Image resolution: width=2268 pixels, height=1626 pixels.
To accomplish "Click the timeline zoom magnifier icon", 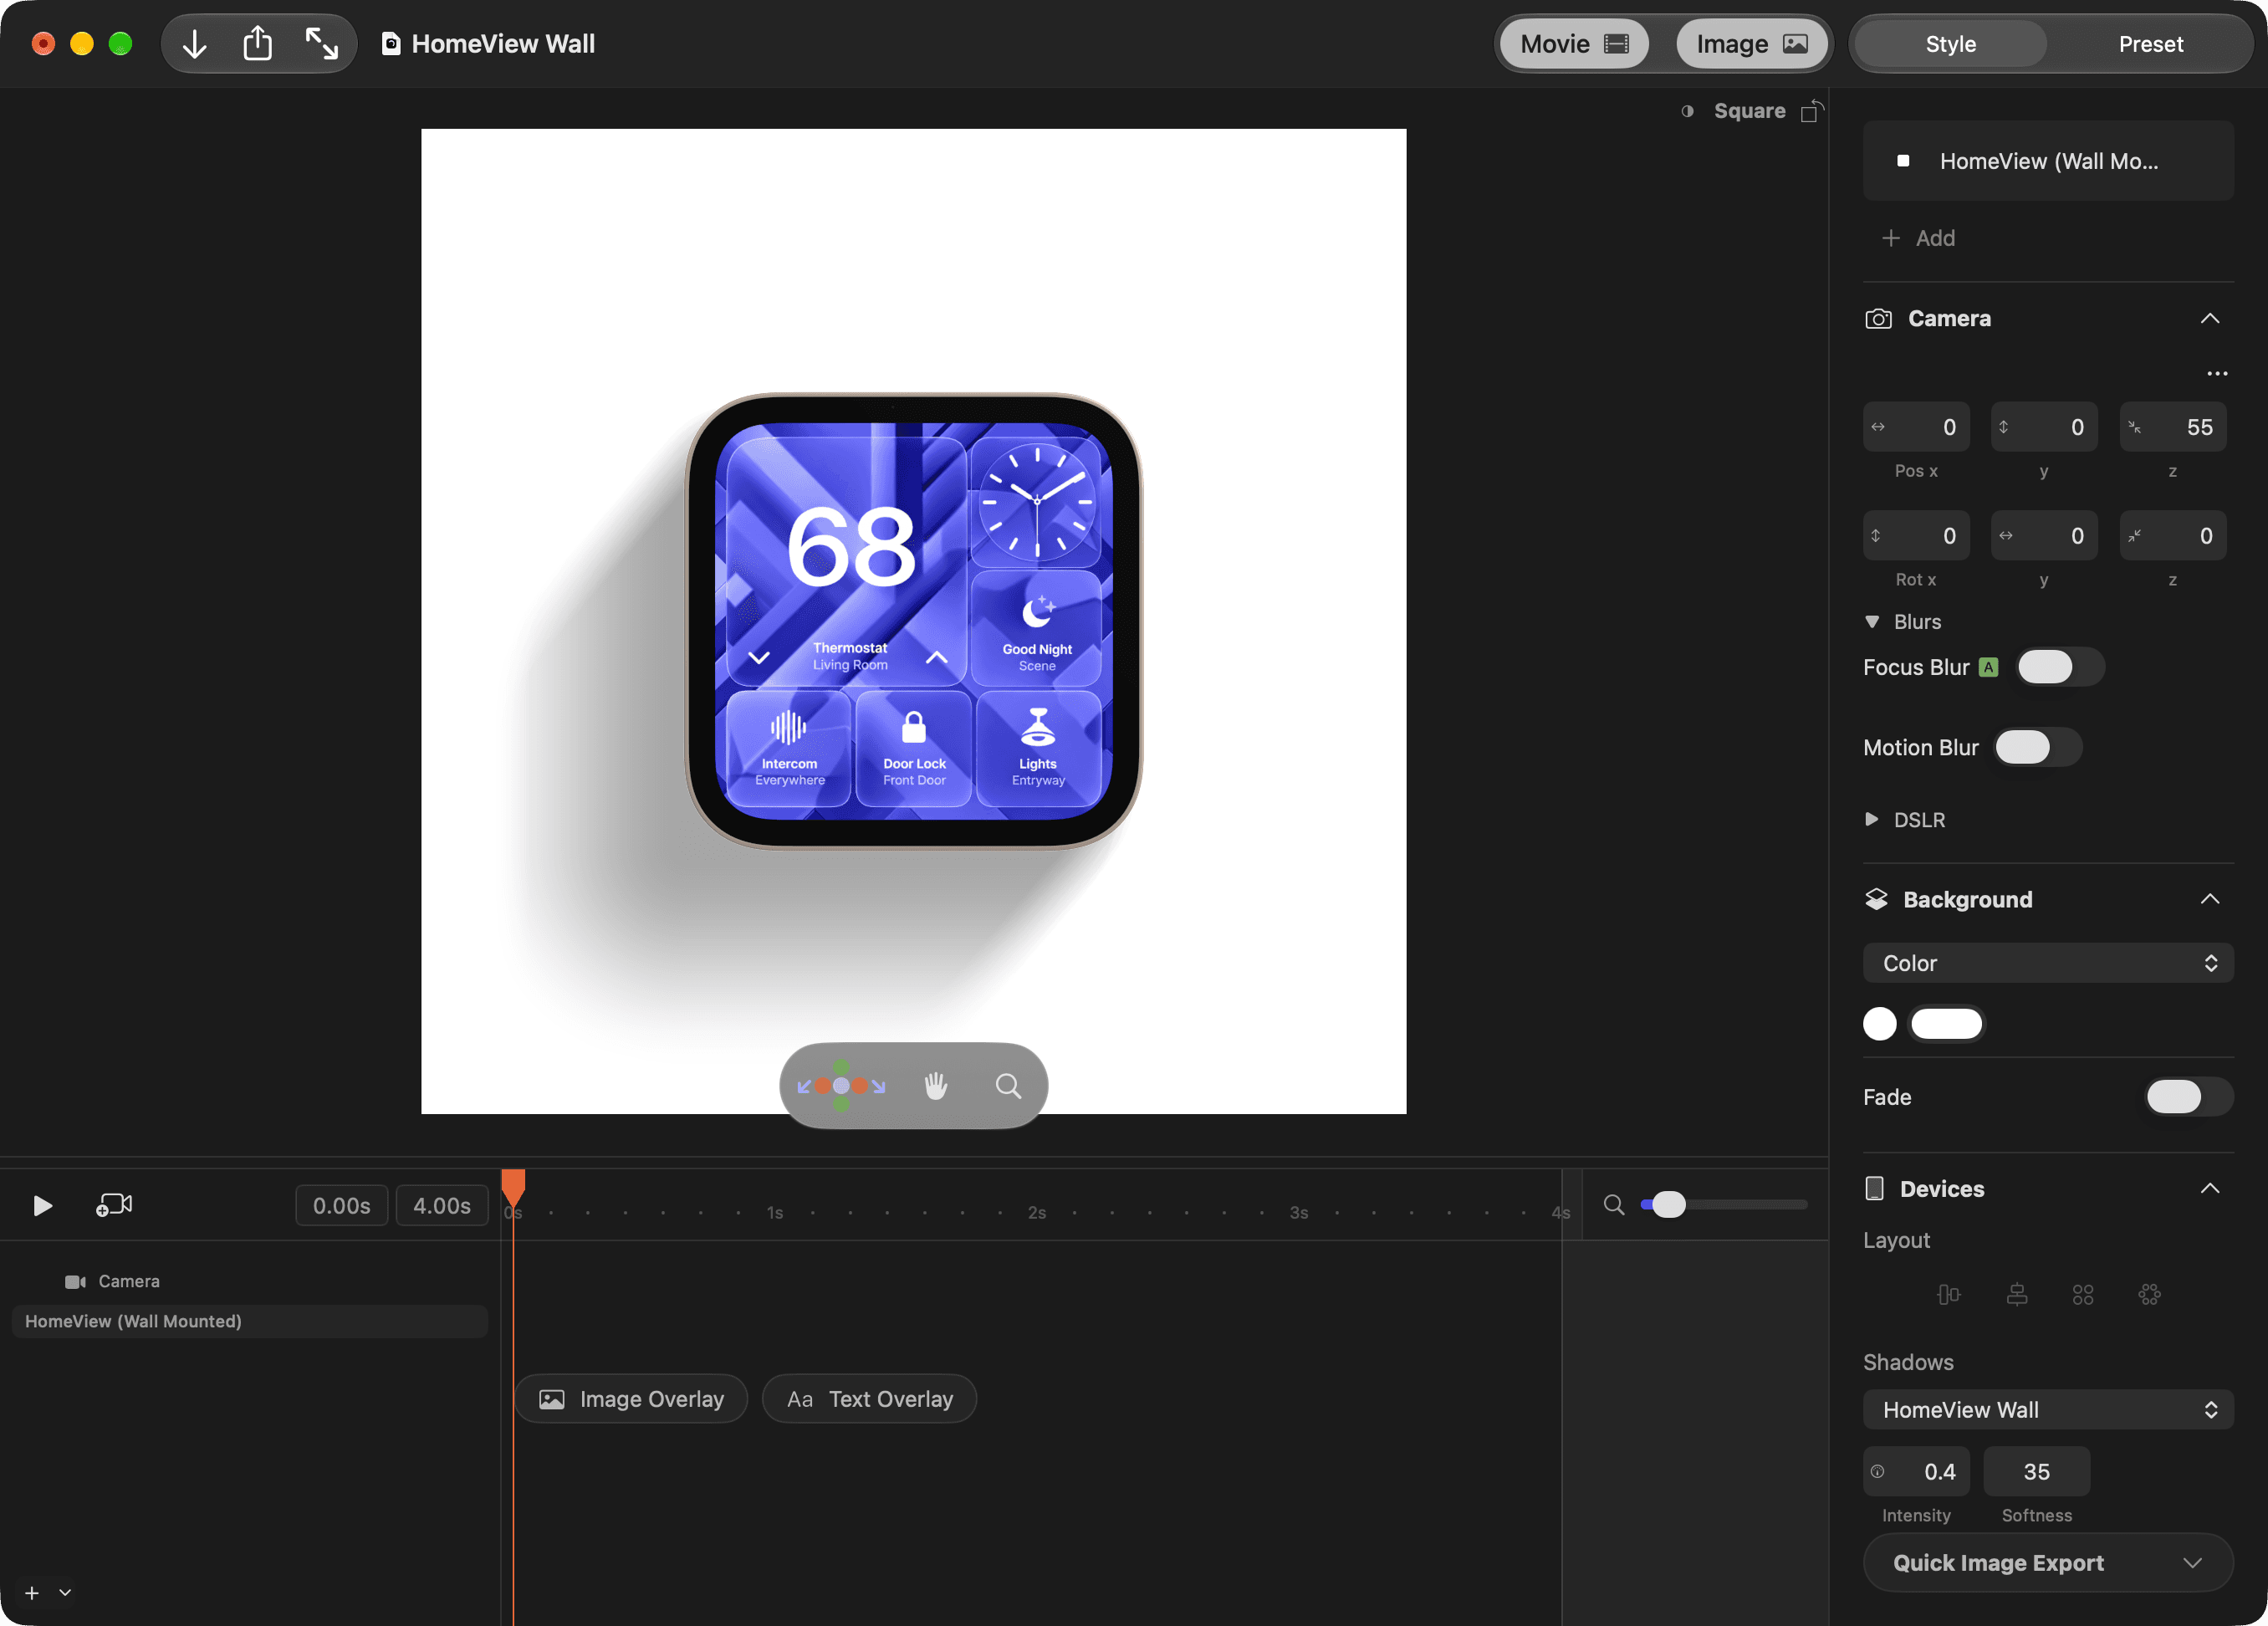I will tap(1614, 1205).
